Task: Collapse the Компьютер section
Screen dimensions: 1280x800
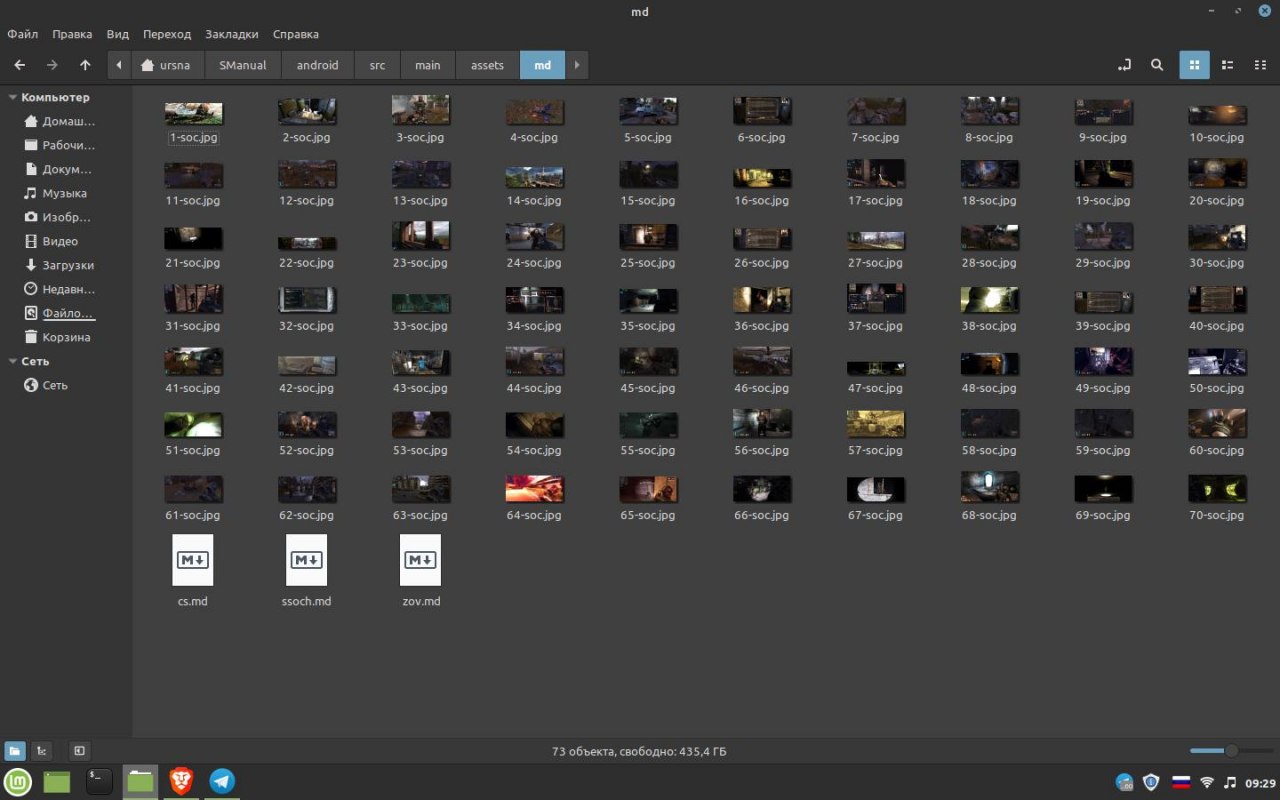Action: [x=13, y=97]
